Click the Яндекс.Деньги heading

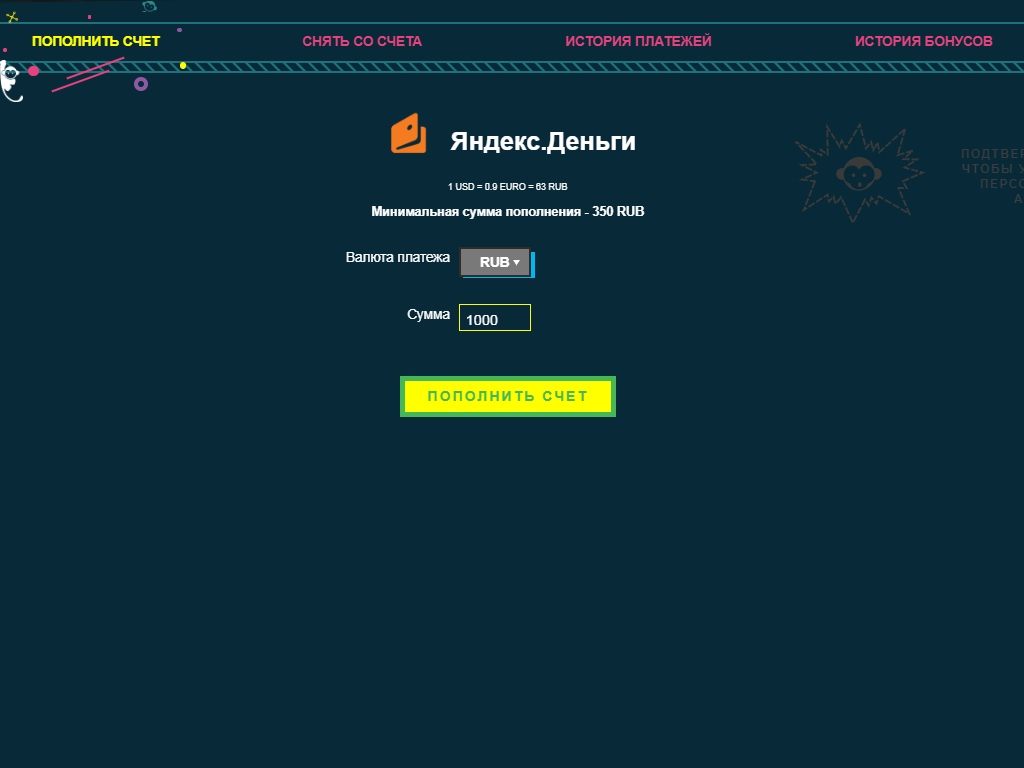pos(542,141)
